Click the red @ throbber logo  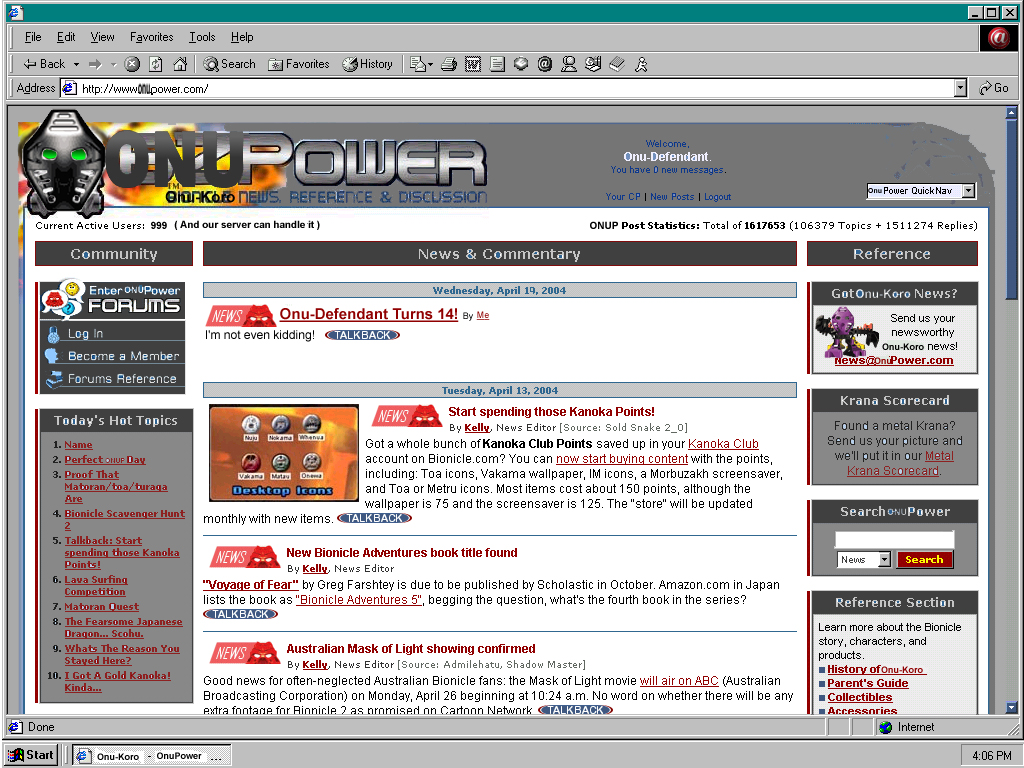(x=998, y=38)
